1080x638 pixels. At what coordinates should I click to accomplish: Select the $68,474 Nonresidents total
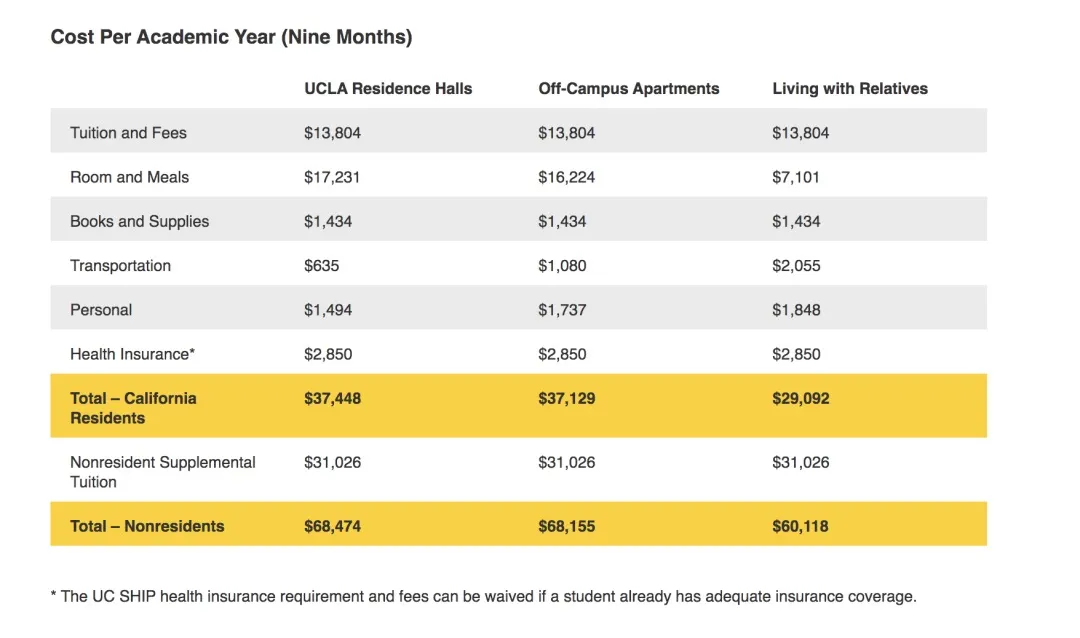(333, 526)
